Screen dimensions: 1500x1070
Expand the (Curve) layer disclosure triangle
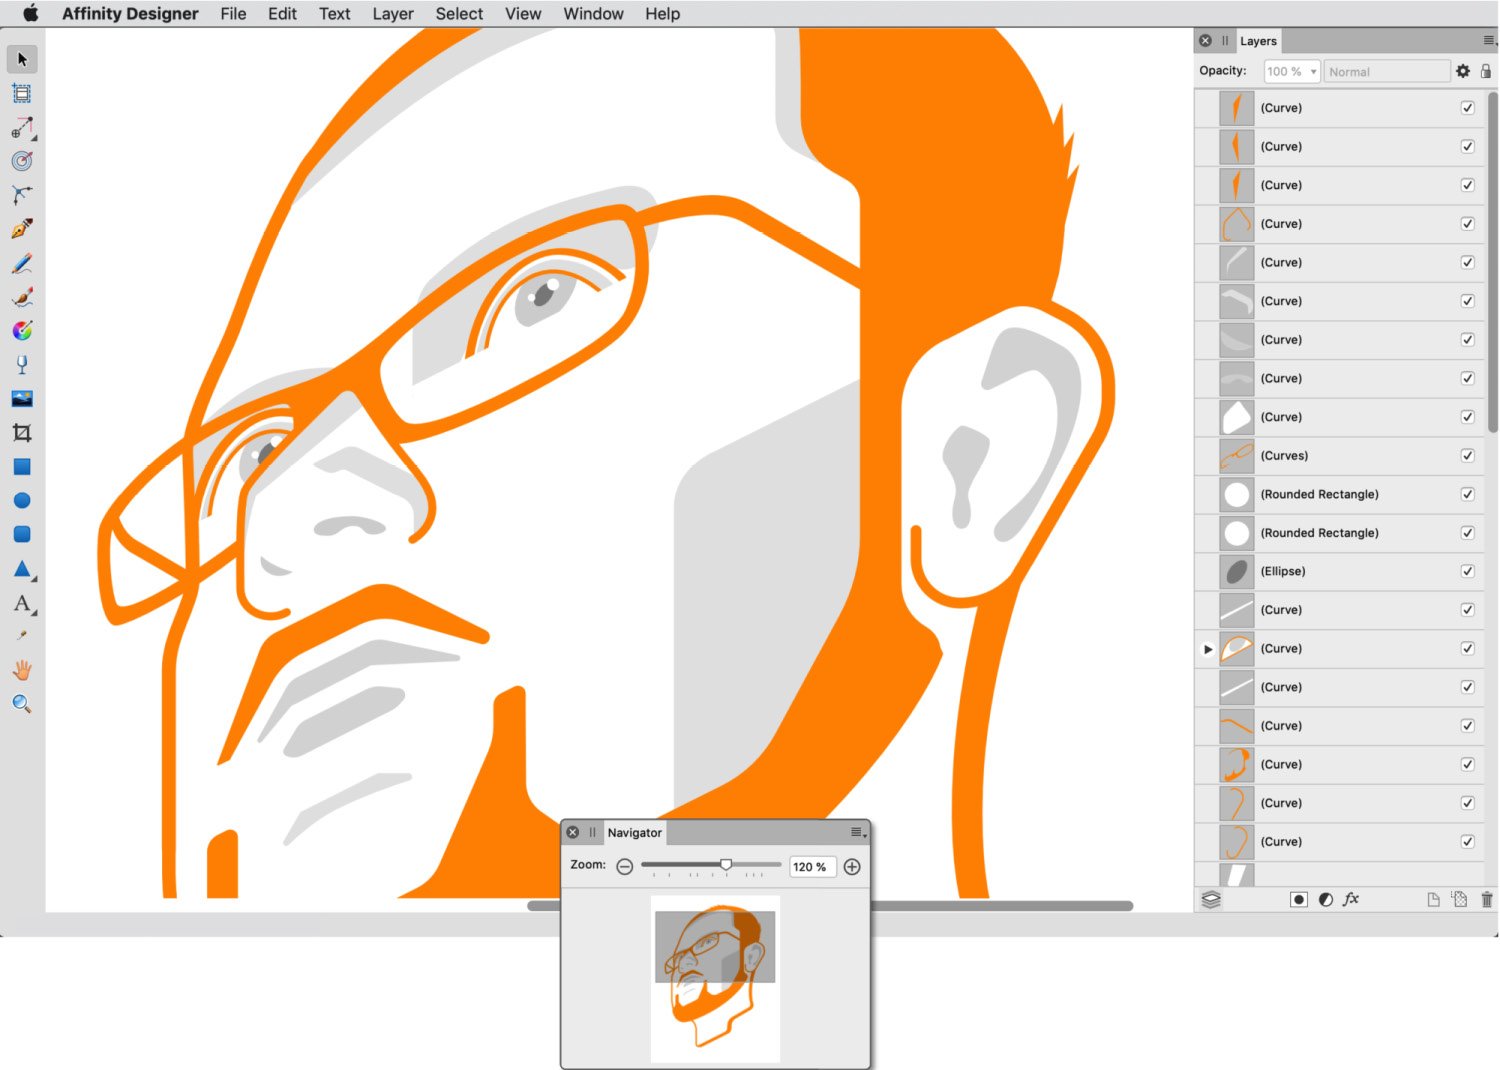pos(1208,649)
